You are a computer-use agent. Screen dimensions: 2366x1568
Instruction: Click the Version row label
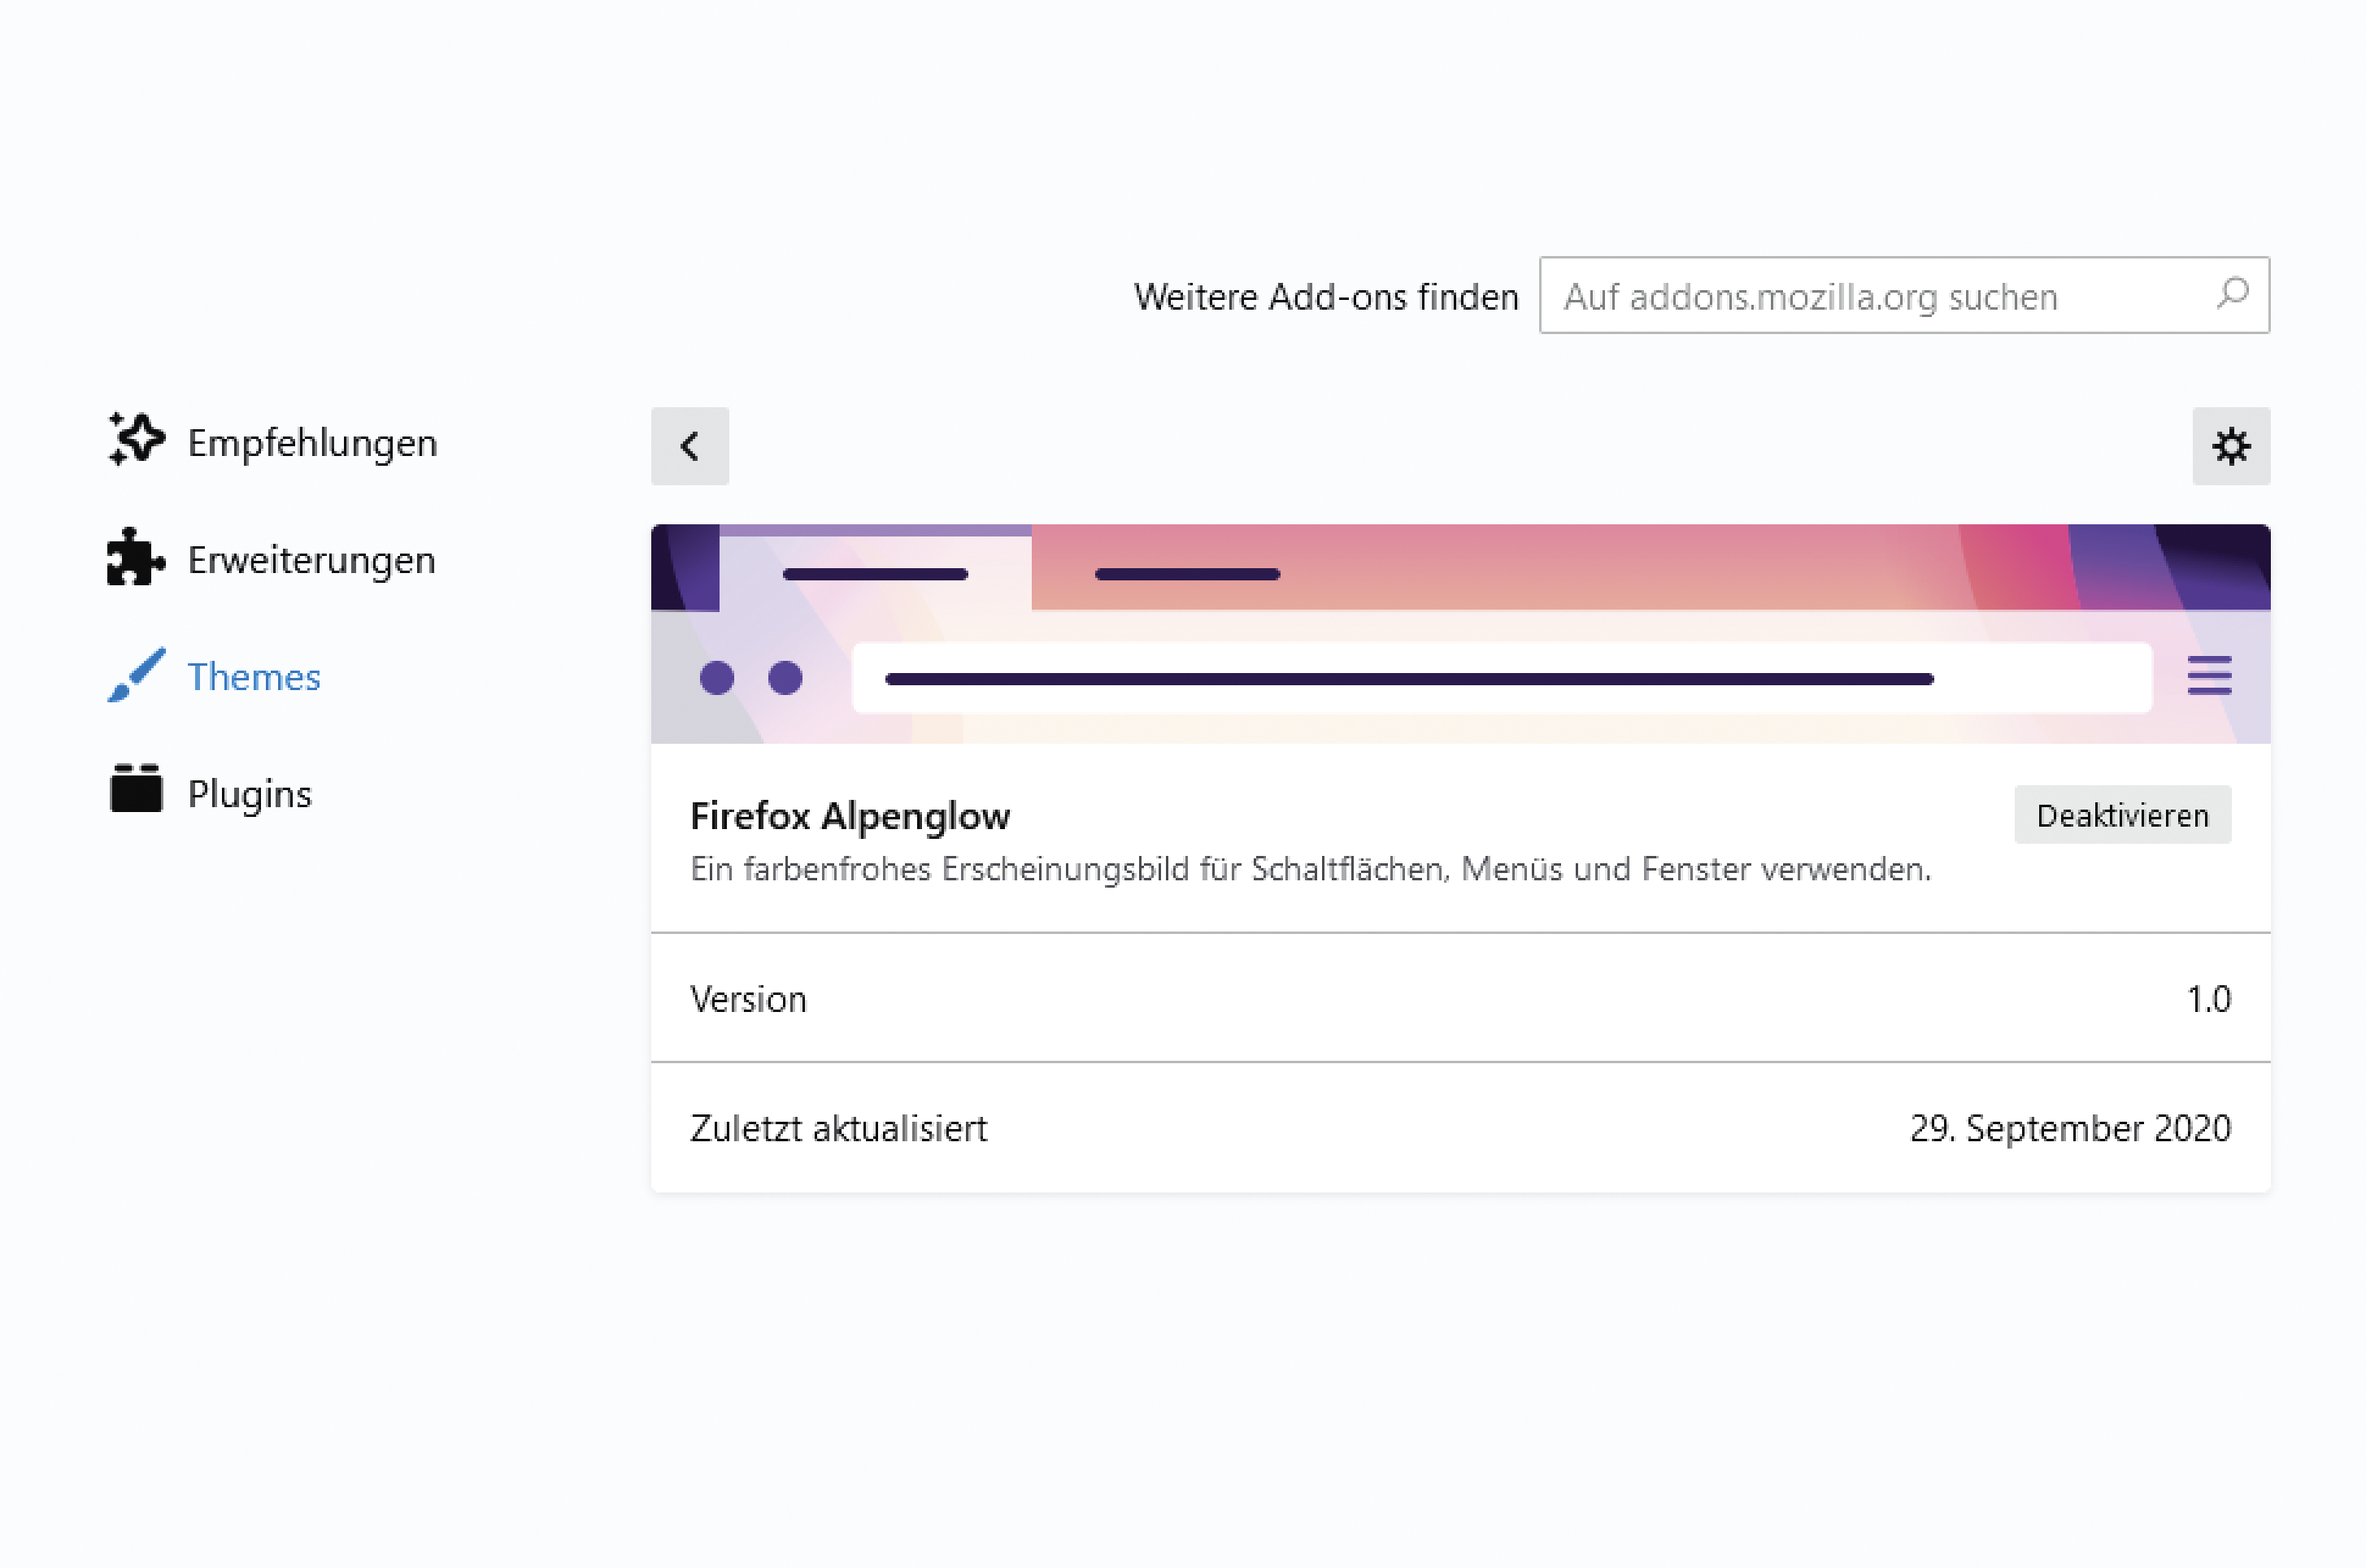coord(748,999)
